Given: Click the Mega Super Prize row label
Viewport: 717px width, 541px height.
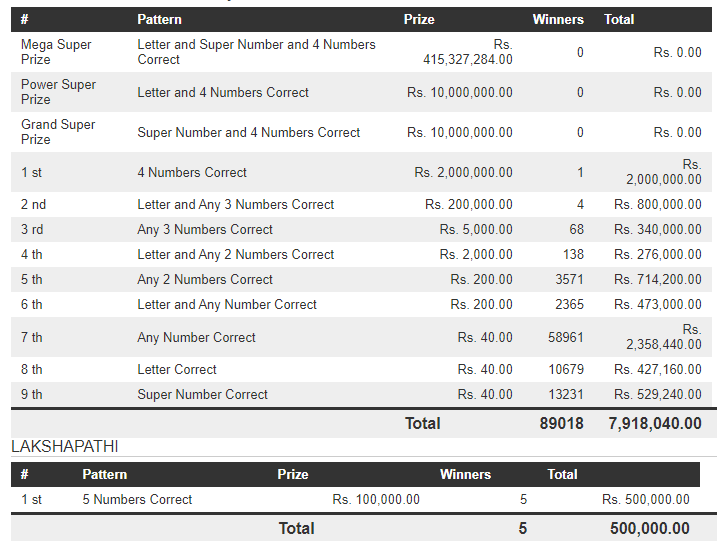Looking at the screenshot, I should (56, 52).
